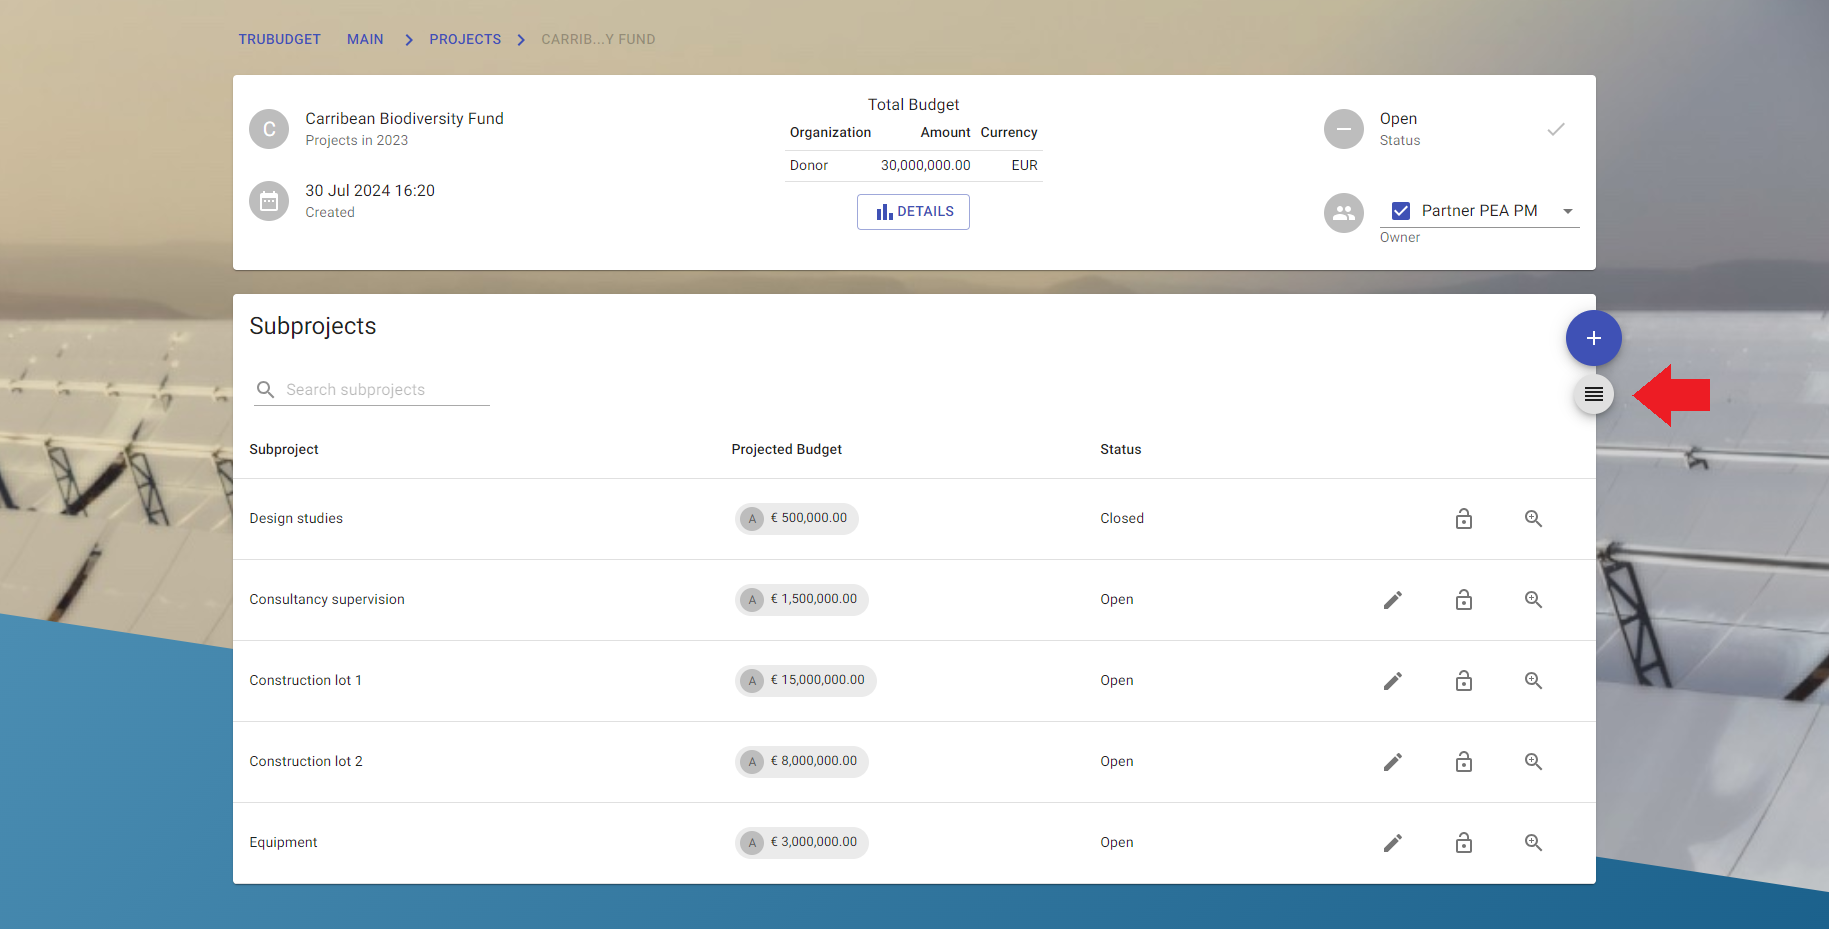Select the Equipment row name
The width and height of the screenshot is (1829, 929).
[283, 842]
